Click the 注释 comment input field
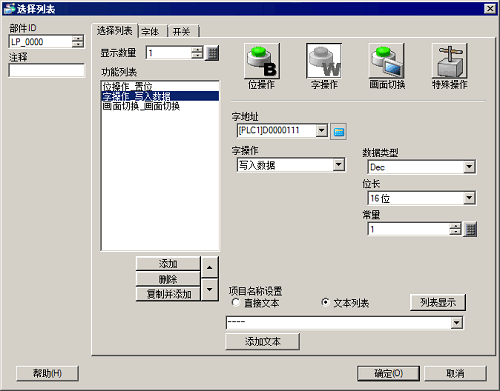 pos(47,71)
